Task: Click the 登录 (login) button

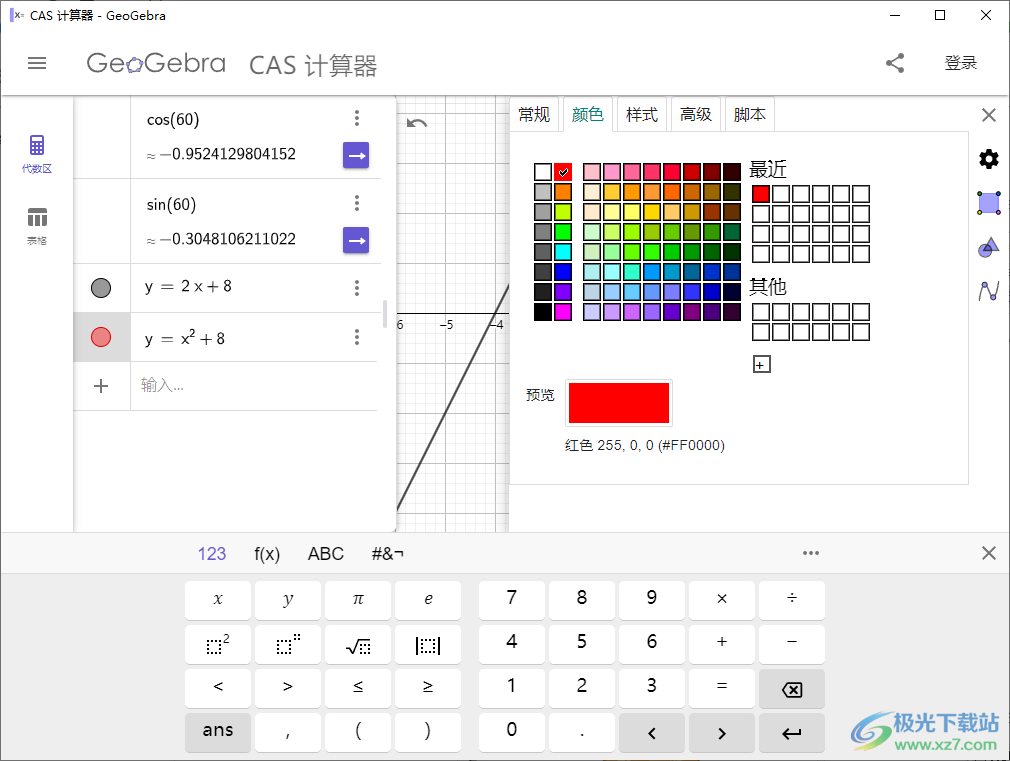Action: (960, 62)
